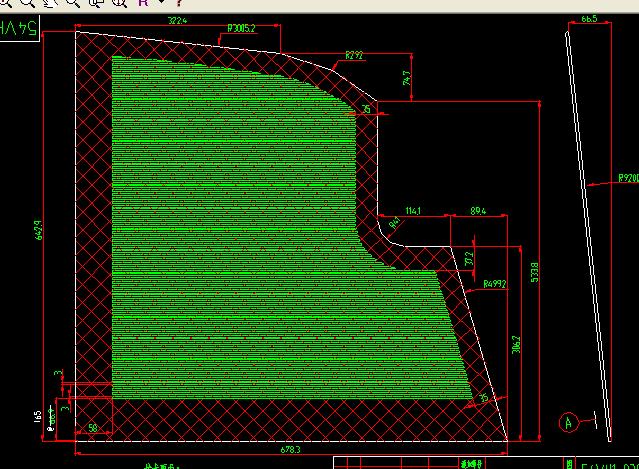Image resolution: width=639 pixels, height=469 pixels.
Task: Open help with the red question mark icon
Action: [x=178, y=3]
